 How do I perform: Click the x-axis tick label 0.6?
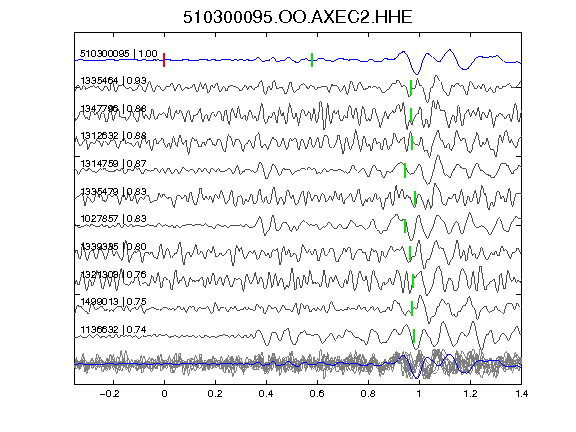317,394
